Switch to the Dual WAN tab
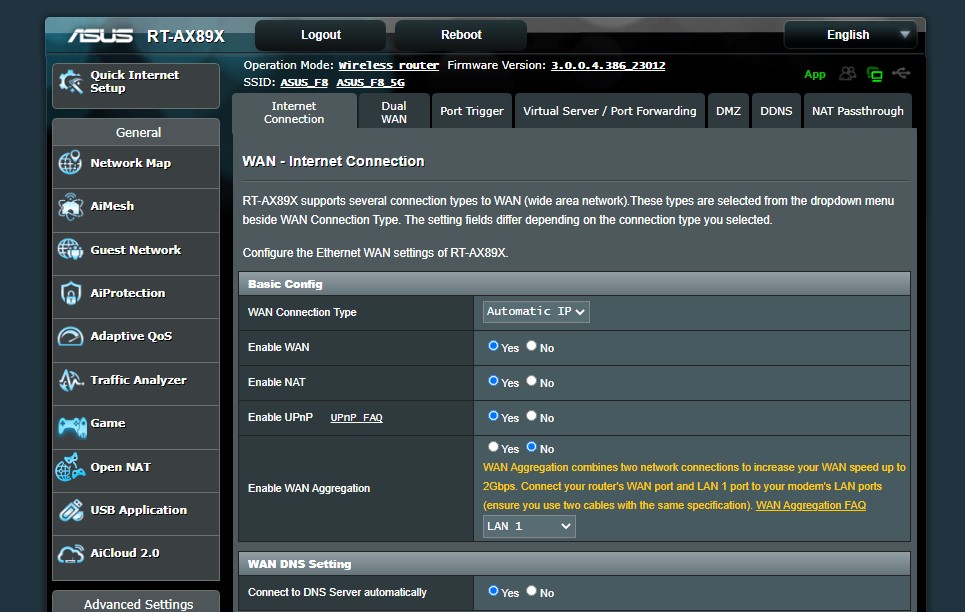The width and height of the screenshot is (965, 612). (394, 112)
